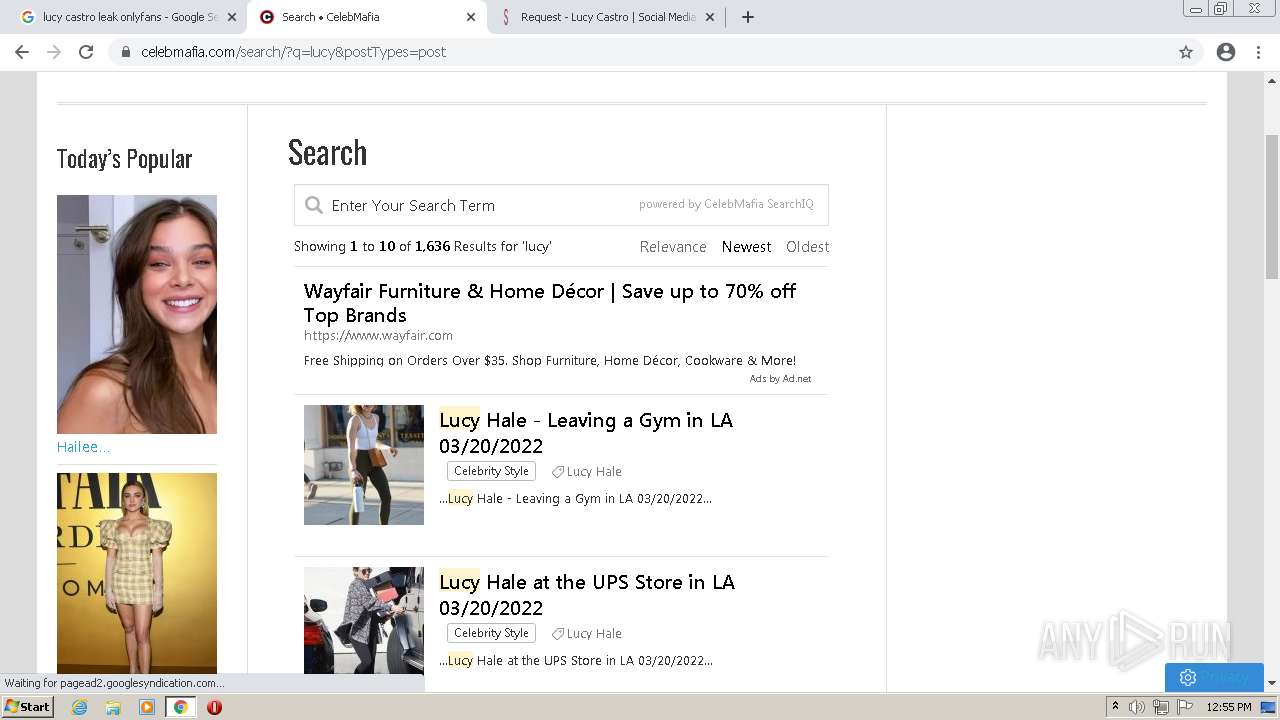1280x720 pixels.
Task: Open File Explorer from the taskbar
Action: click(x=113, y=707)
